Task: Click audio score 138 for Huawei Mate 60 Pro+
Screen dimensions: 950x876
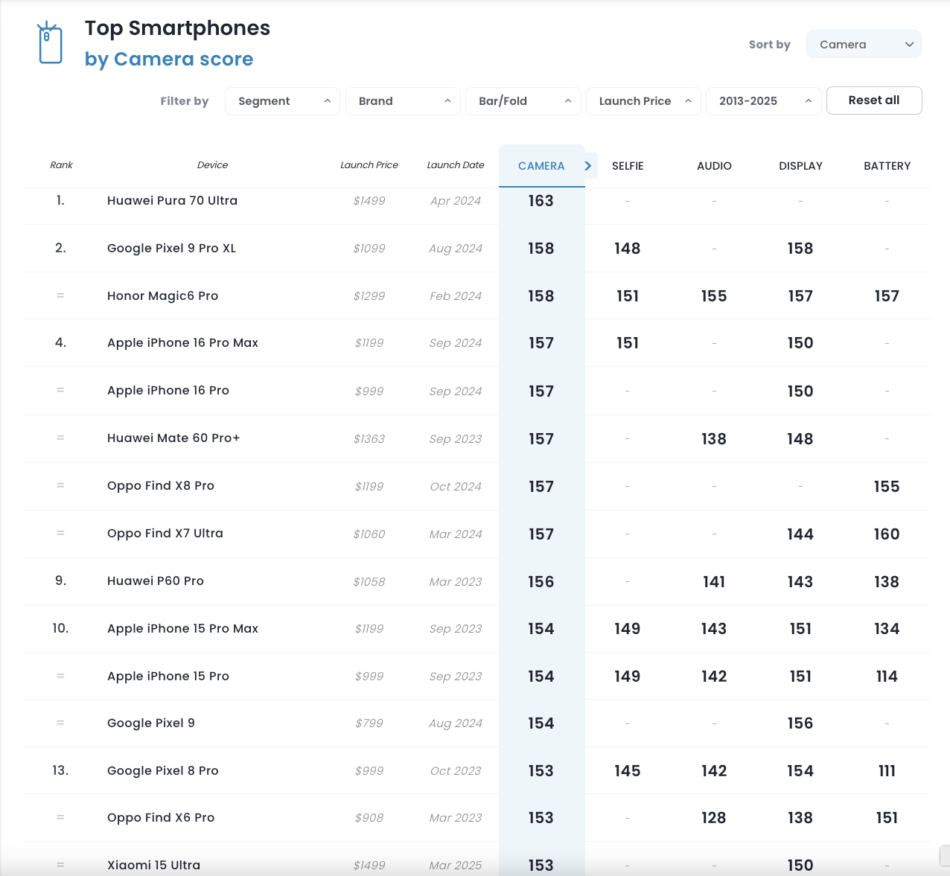Action: coord(714,439)
